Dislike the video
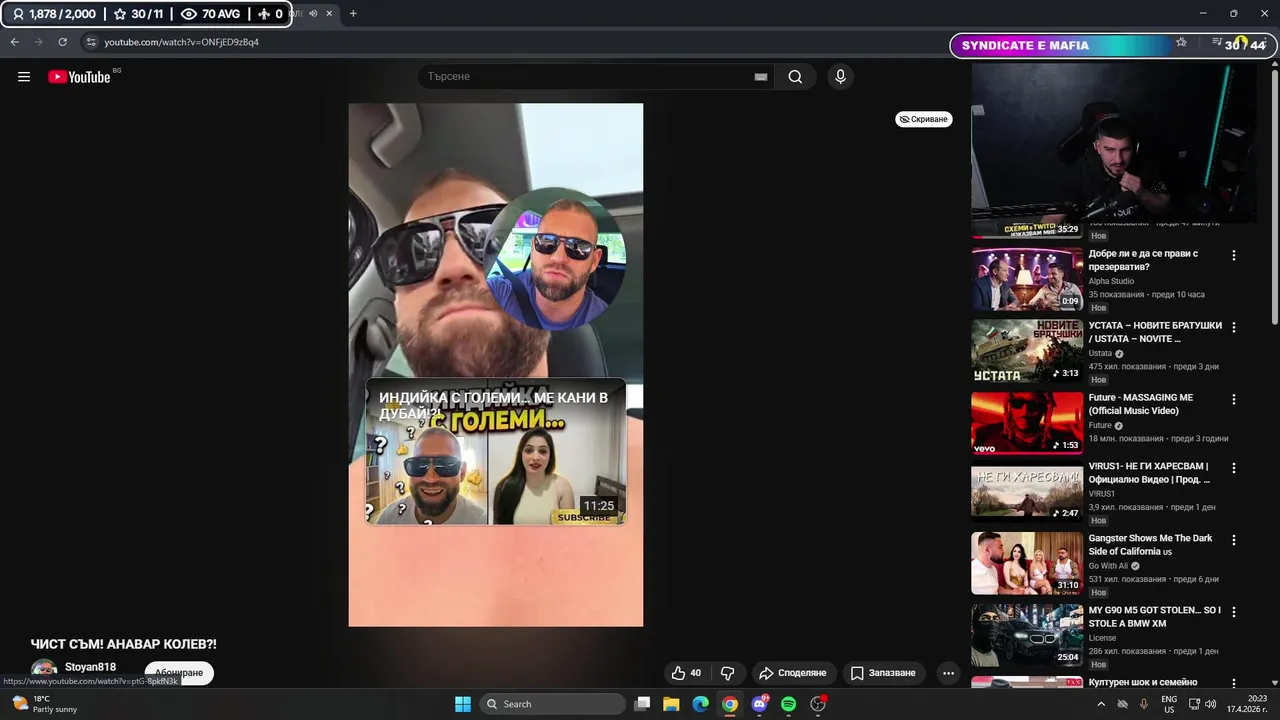 pyautogui.click(x=728, y=673)
